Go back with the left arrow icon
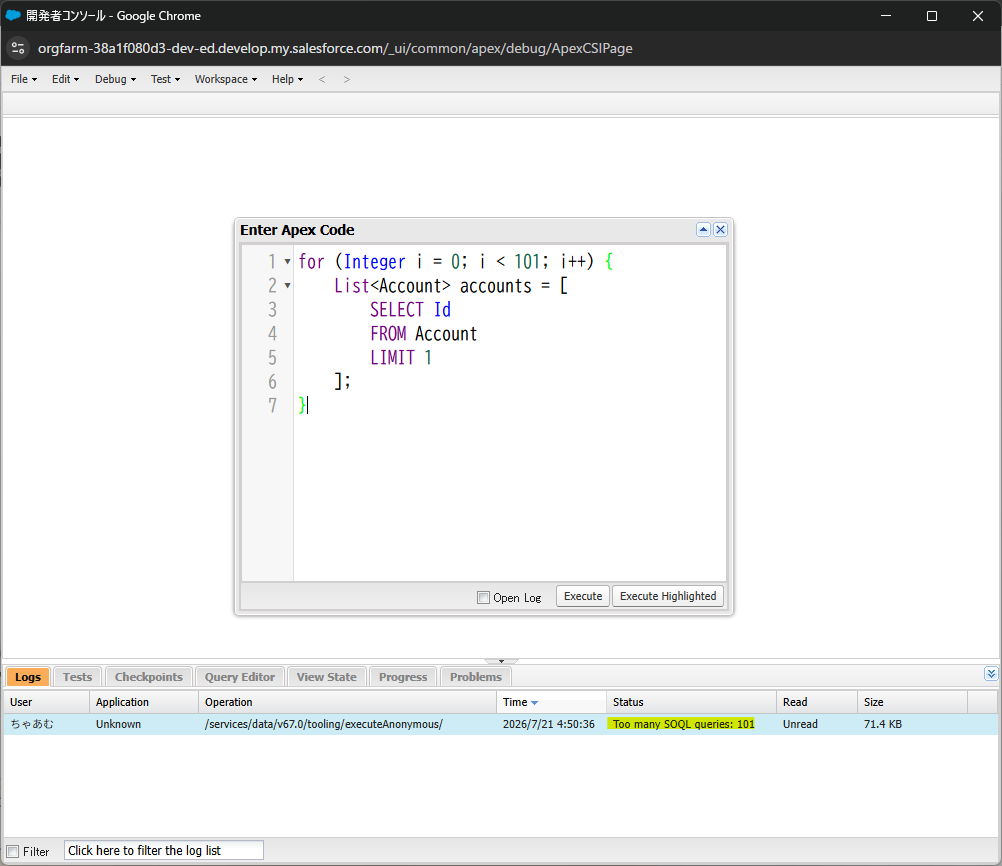1002x866 pixels. pos(322,79)
